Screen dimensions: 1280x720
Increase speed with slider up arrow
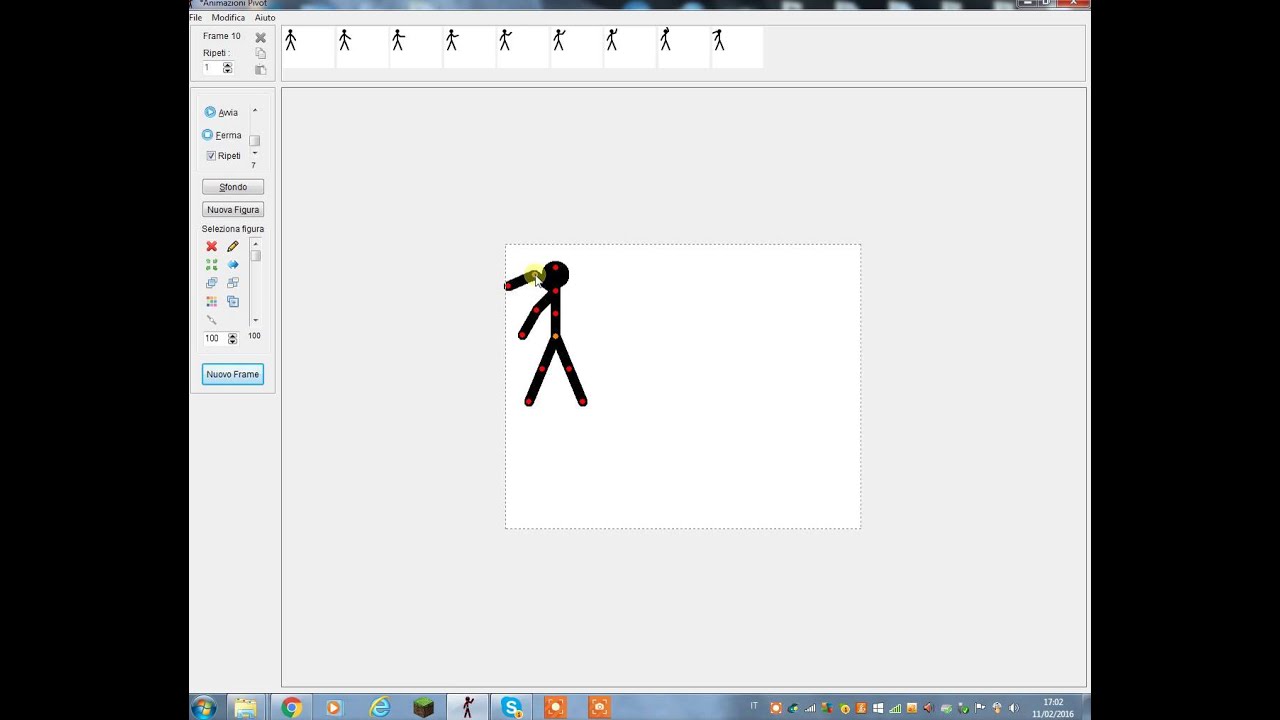click(x=255, y=111)
